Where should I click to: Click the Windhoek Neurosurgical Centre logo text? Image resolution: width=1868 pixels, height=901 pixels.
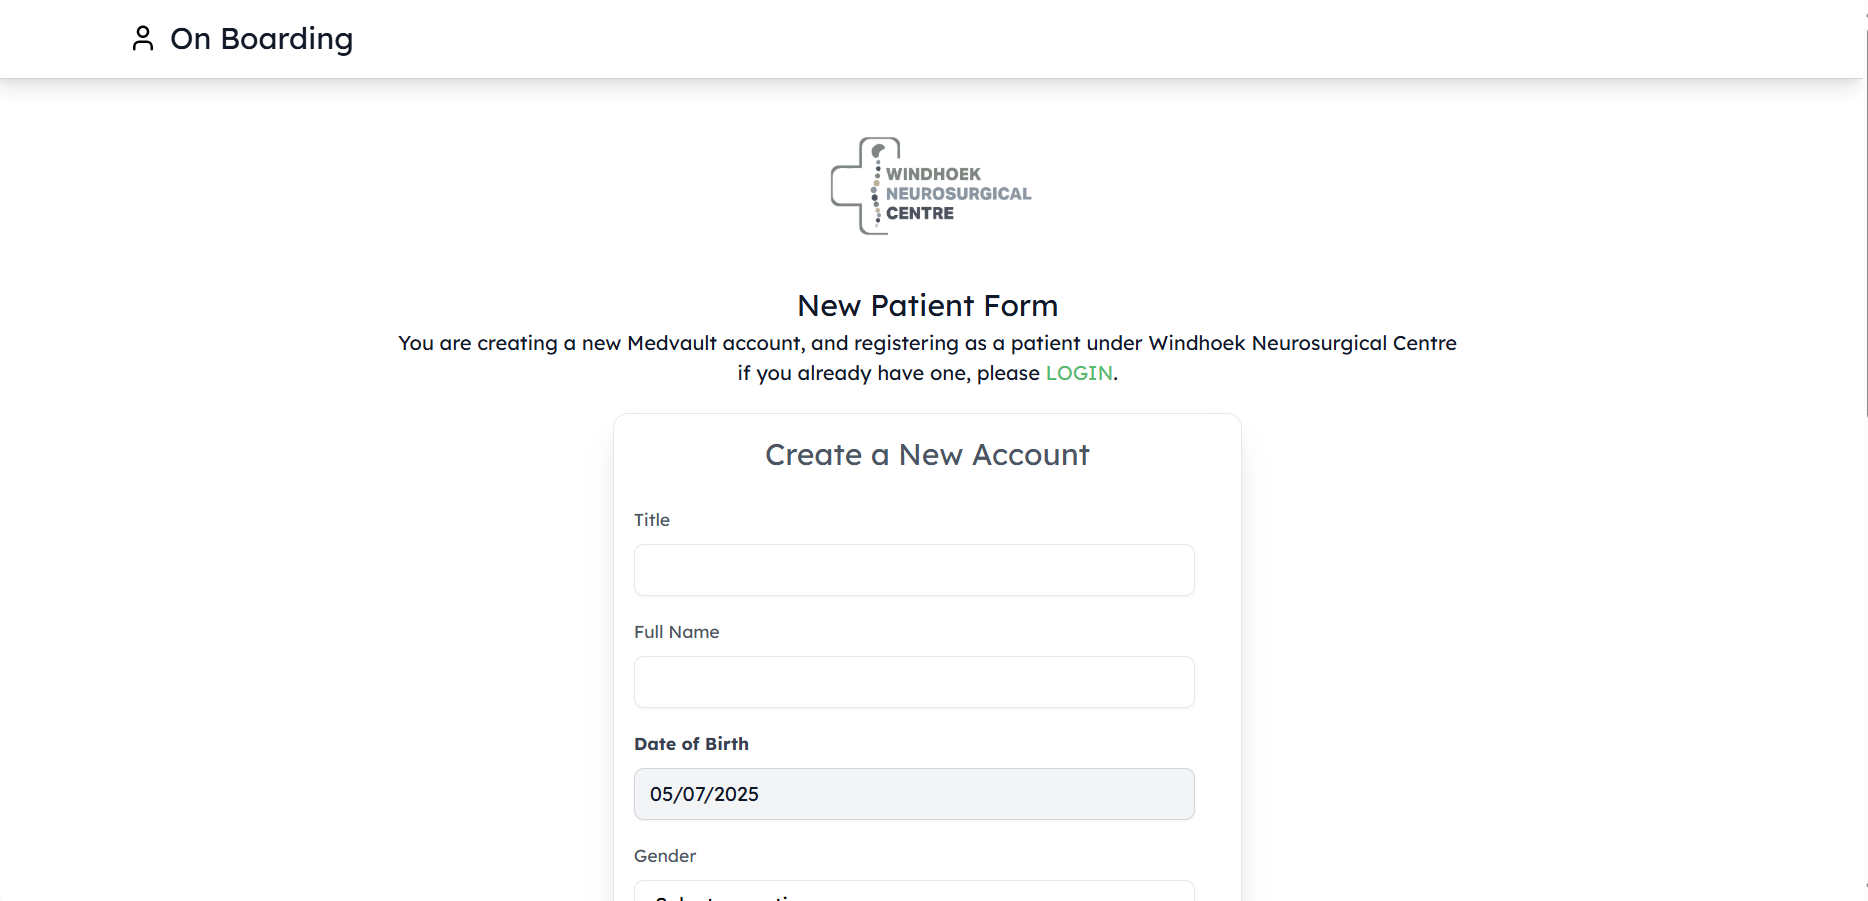[x=957, y=193]
